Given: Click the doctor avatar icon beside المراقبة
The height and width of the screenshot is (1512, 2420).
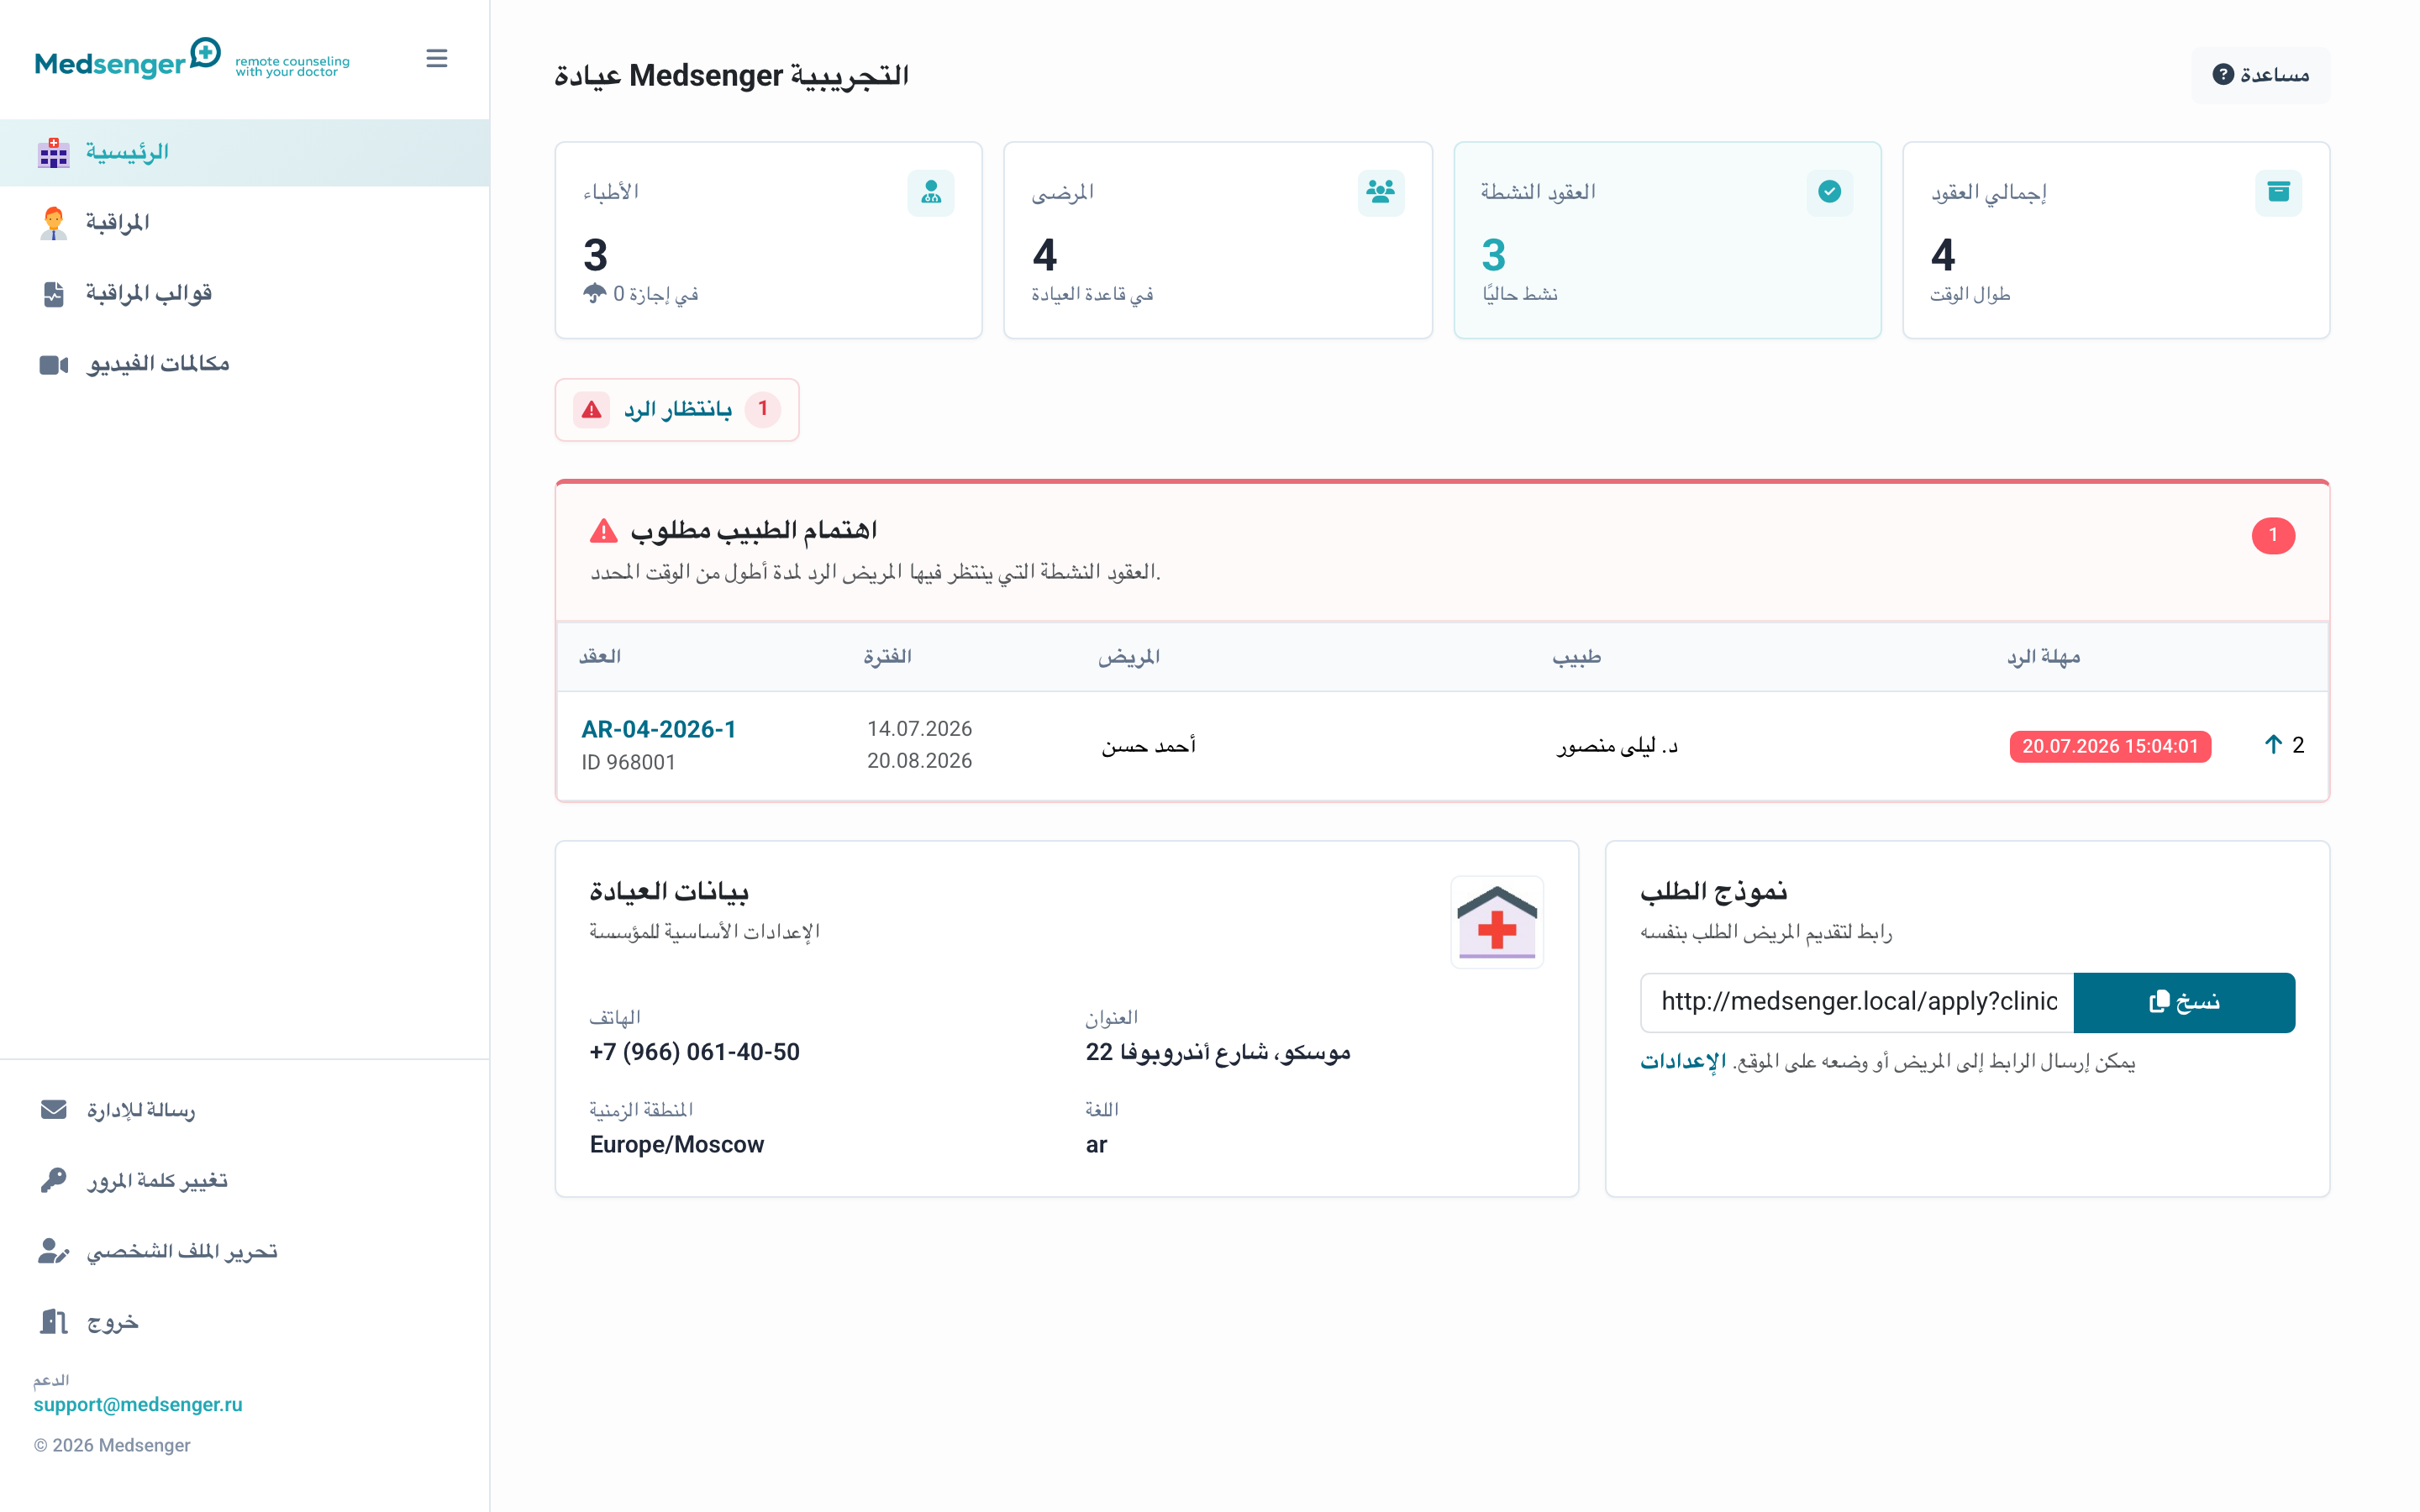Looking at the screenshot, I should [54, 222].
